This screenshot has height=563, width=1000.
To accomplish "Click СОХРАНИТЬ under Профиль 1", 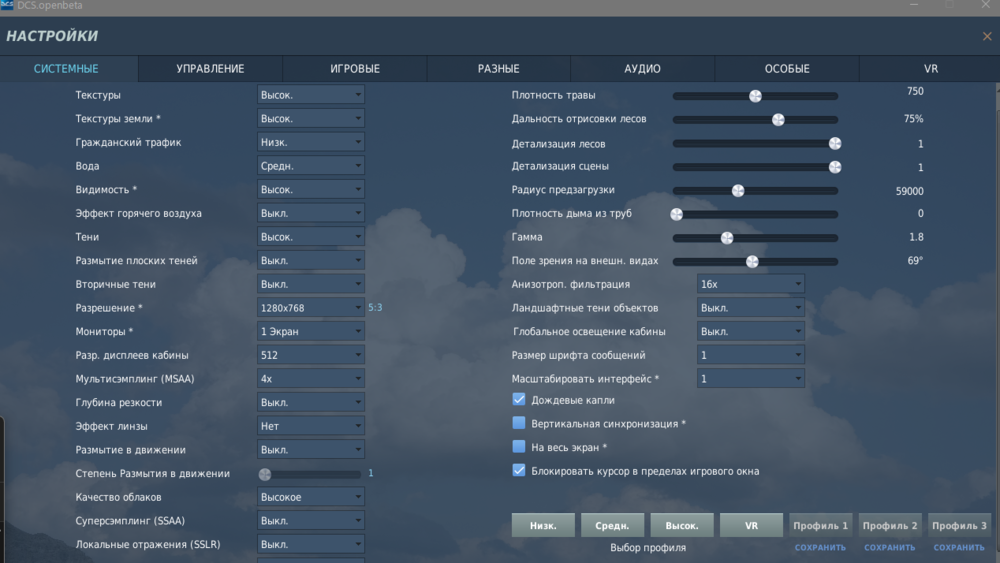I will pos(820,548).
